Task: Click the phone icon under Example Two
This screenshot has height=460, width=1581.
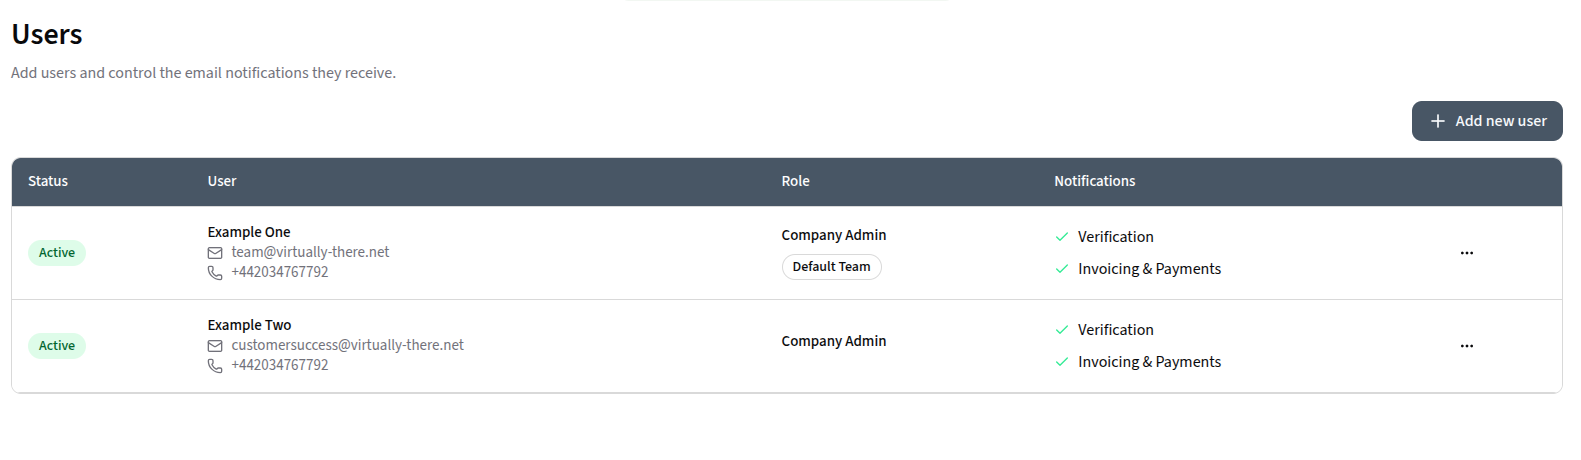Action: pos(215,366)
